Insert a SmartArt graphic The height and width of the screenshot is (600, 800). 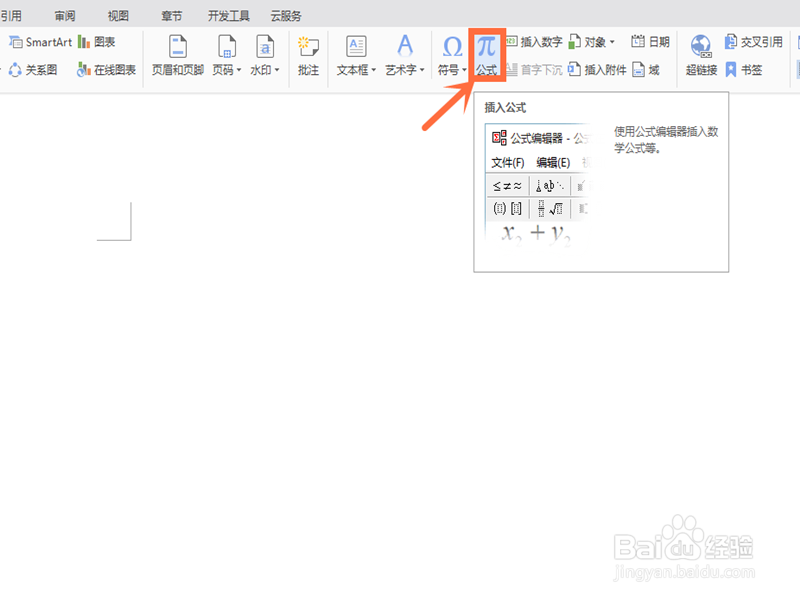pyautogui.click(x=40, y=42)
